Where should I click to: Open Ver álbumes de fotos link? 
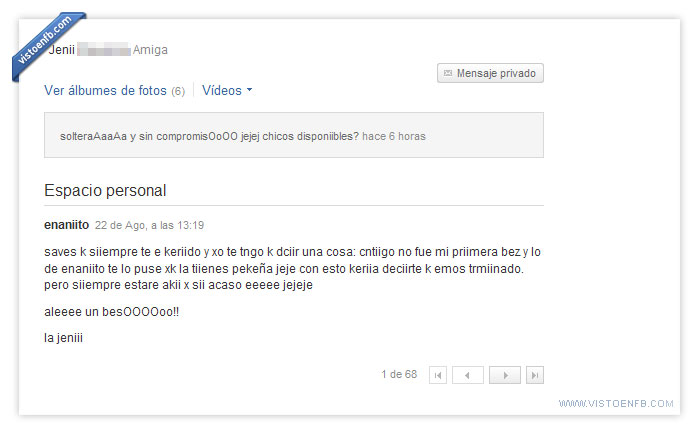105,90
